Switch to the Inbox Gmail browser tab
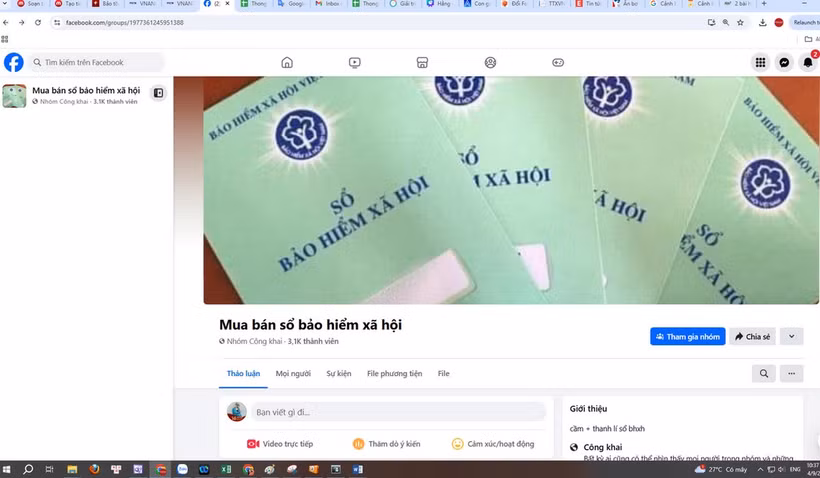The width and height of the screenshot is (820, 478). (327, 4)
